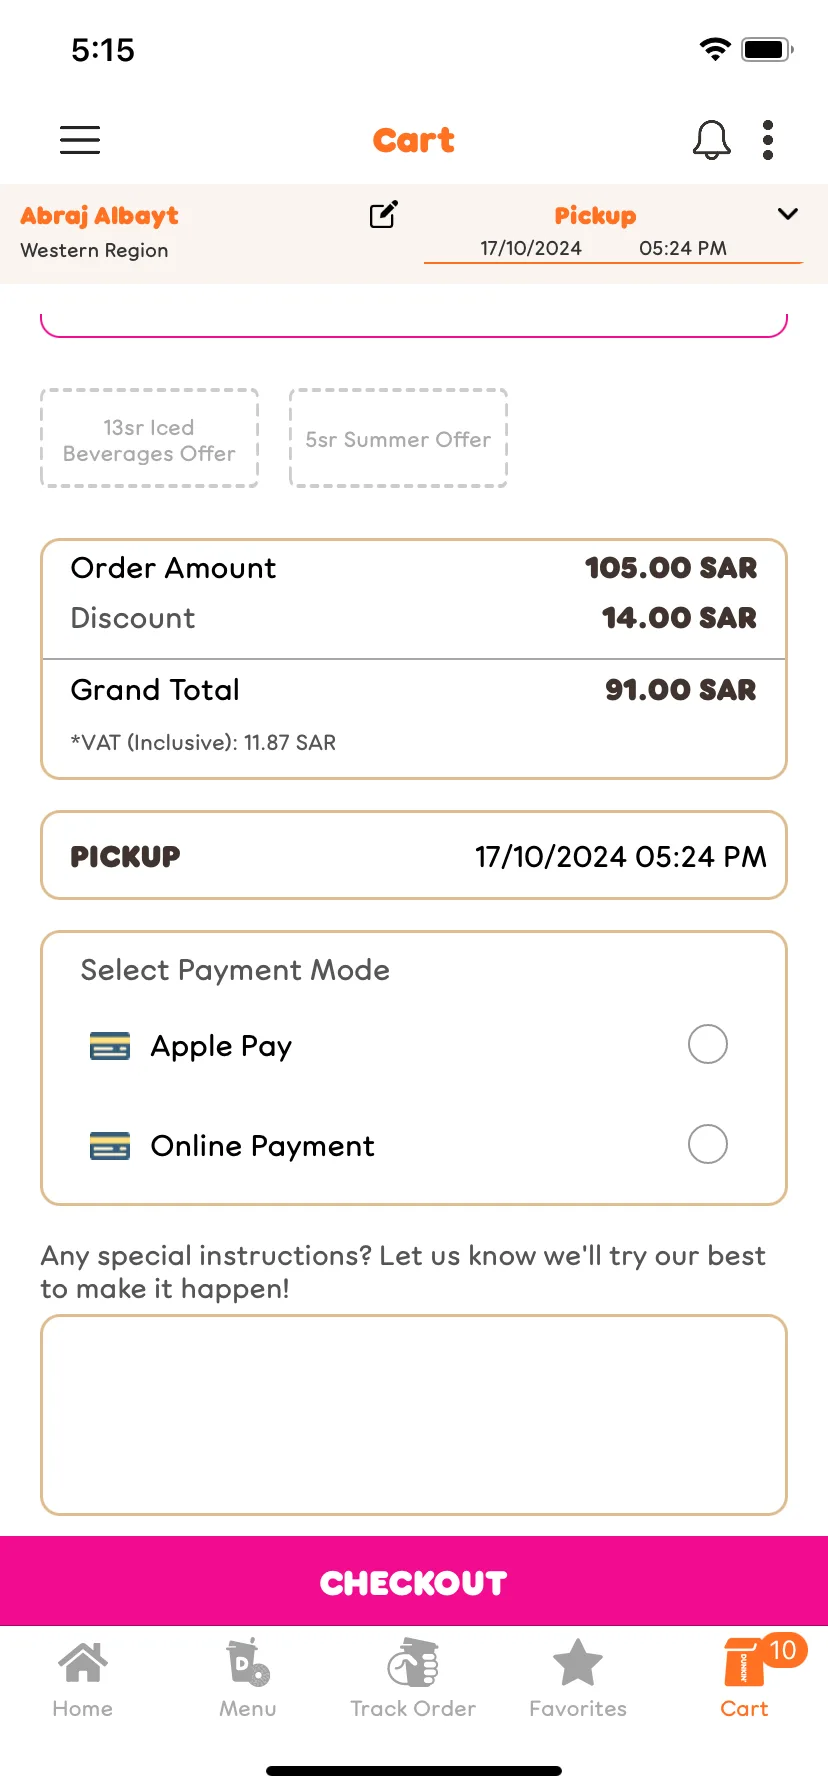Tap the Apple Pay card icon
Image resolution: width=828 pixels, height=1792 pixels.
pos(110,1046)
